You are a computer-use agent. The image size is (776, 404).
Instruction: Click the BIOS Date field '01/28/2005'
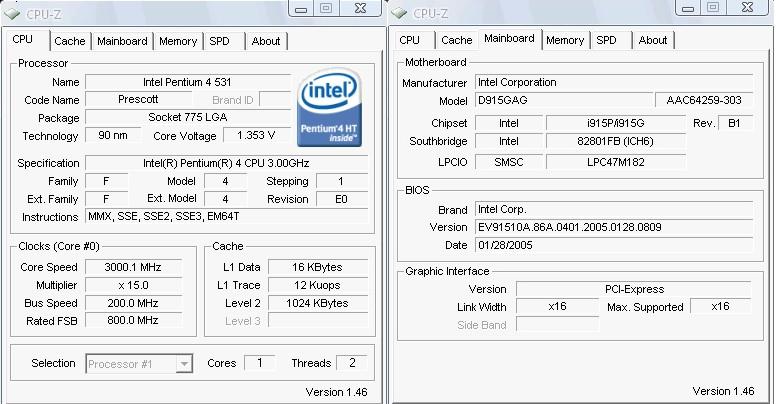614,245
